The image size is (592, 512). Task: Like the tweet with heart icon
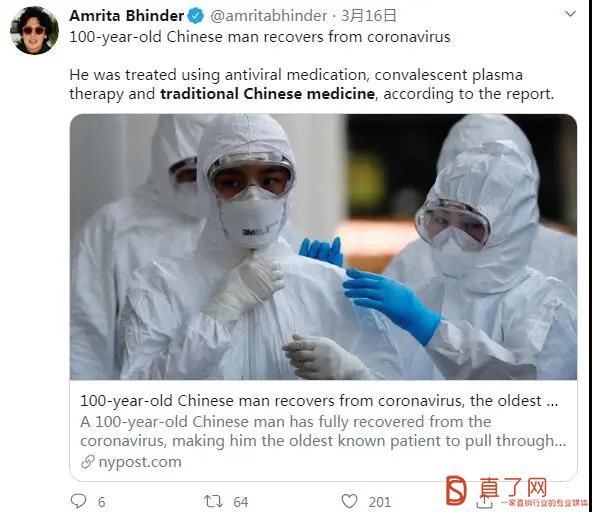(x=349, y=501)
